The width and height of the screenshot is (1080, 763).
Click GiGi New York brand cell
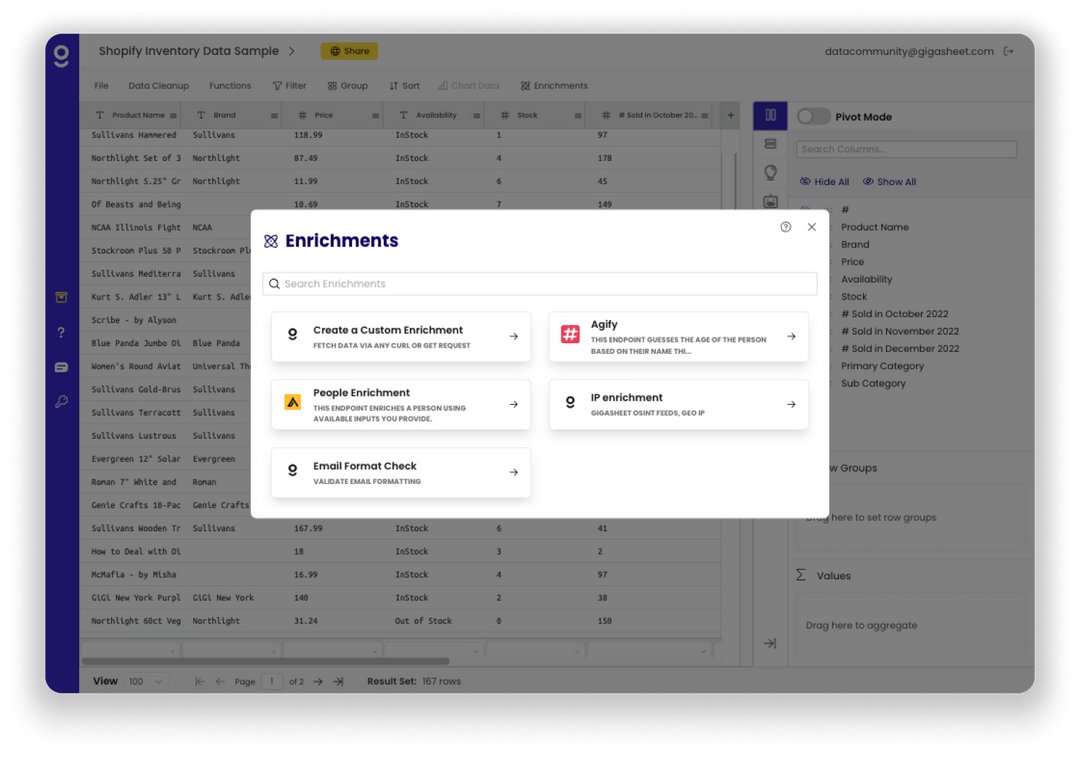tap(223, 598)
